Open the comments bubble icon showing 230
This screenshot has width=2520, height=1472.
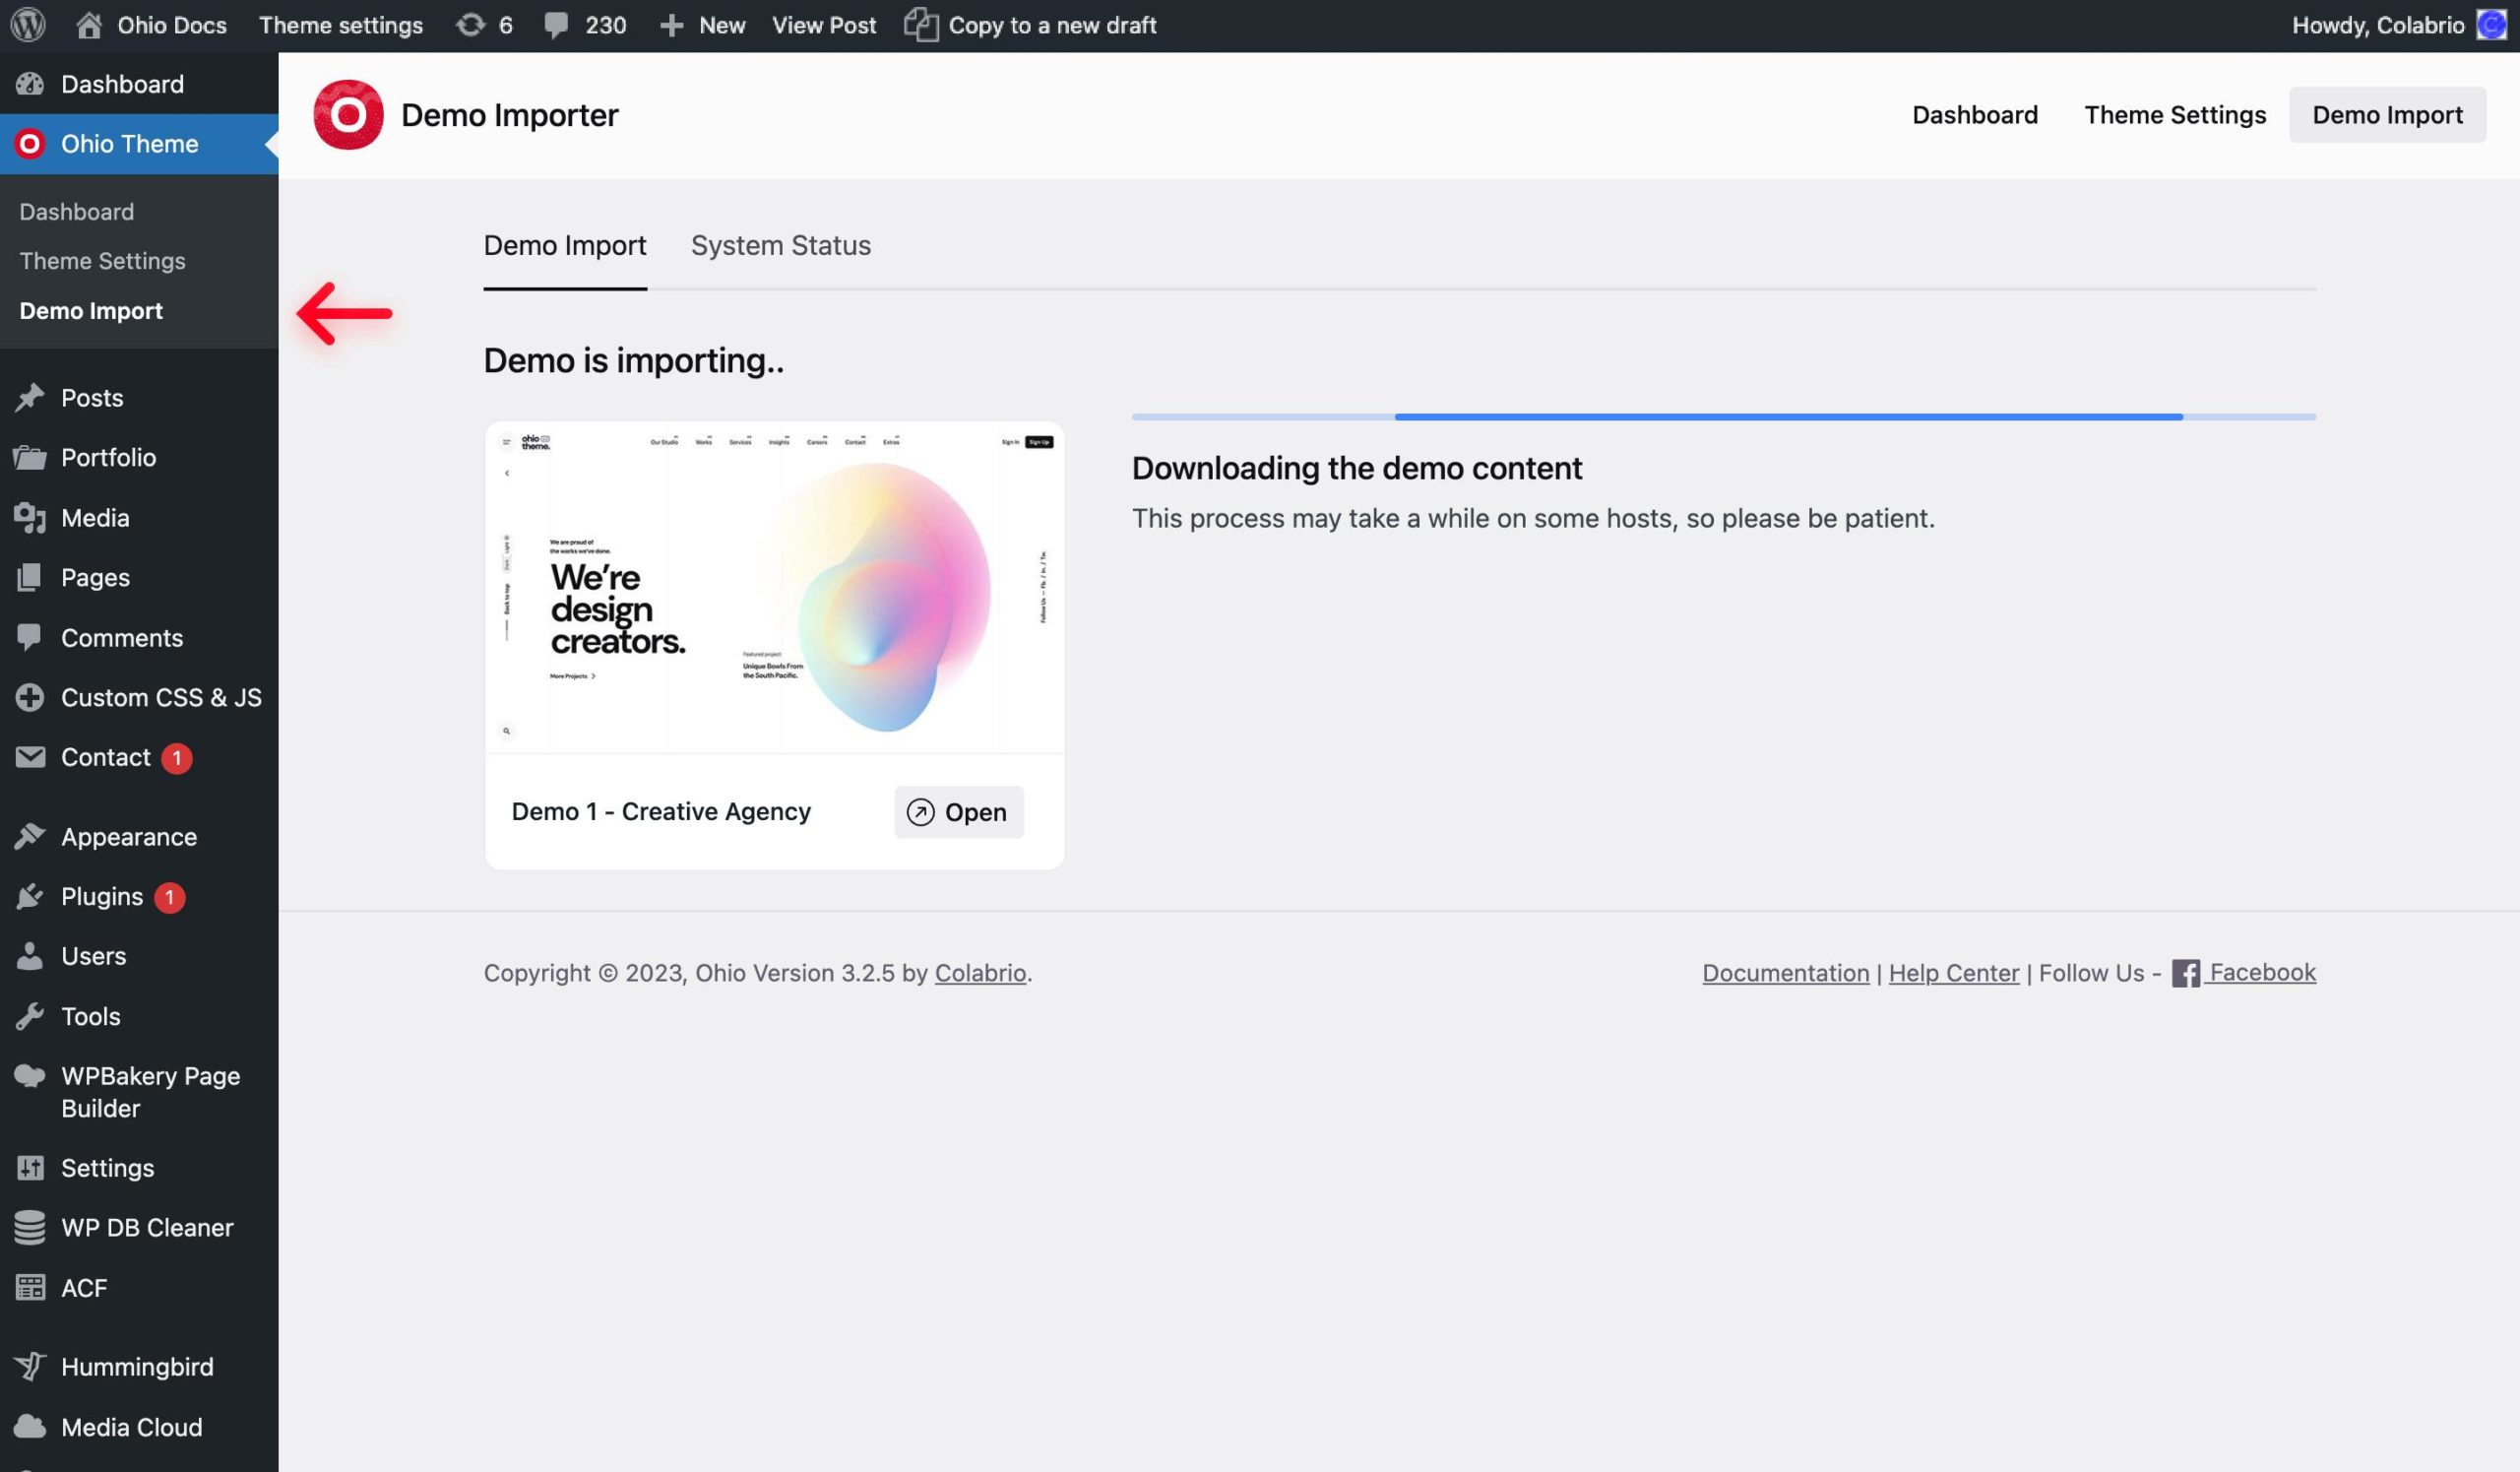click(x=585, y=25)
